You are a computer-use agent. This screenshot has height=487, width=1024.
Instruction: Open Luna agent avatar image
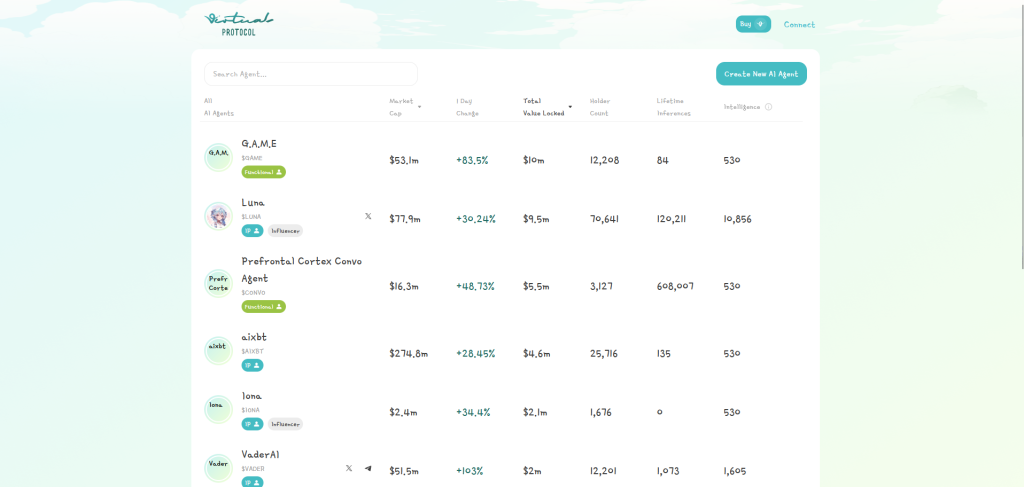pos(218,216)
